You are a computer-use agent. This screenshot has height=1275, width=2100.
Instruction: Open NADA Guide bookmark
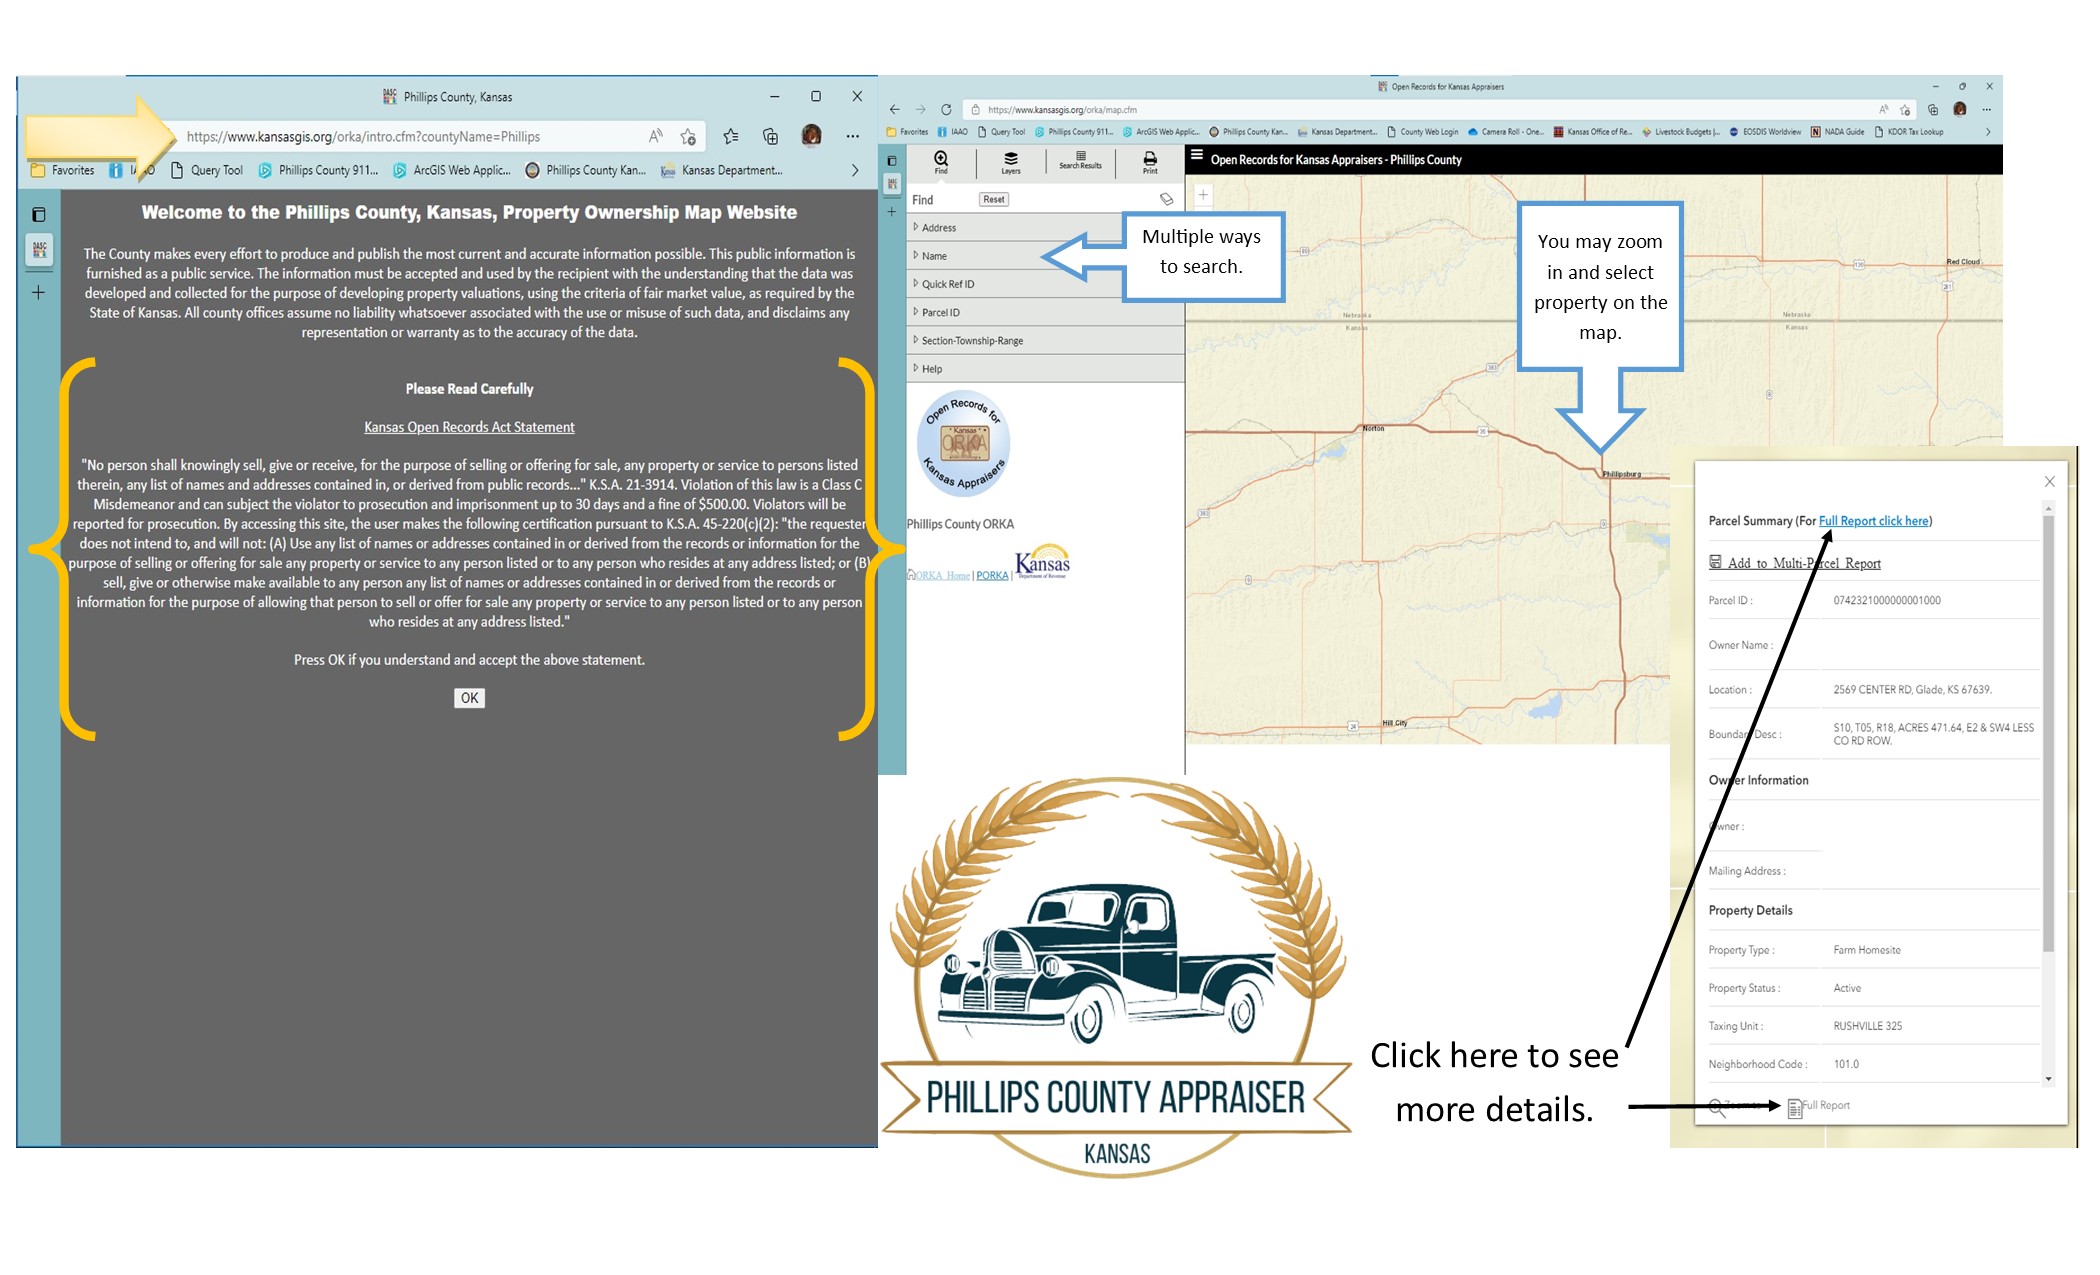pos(1838,132)
